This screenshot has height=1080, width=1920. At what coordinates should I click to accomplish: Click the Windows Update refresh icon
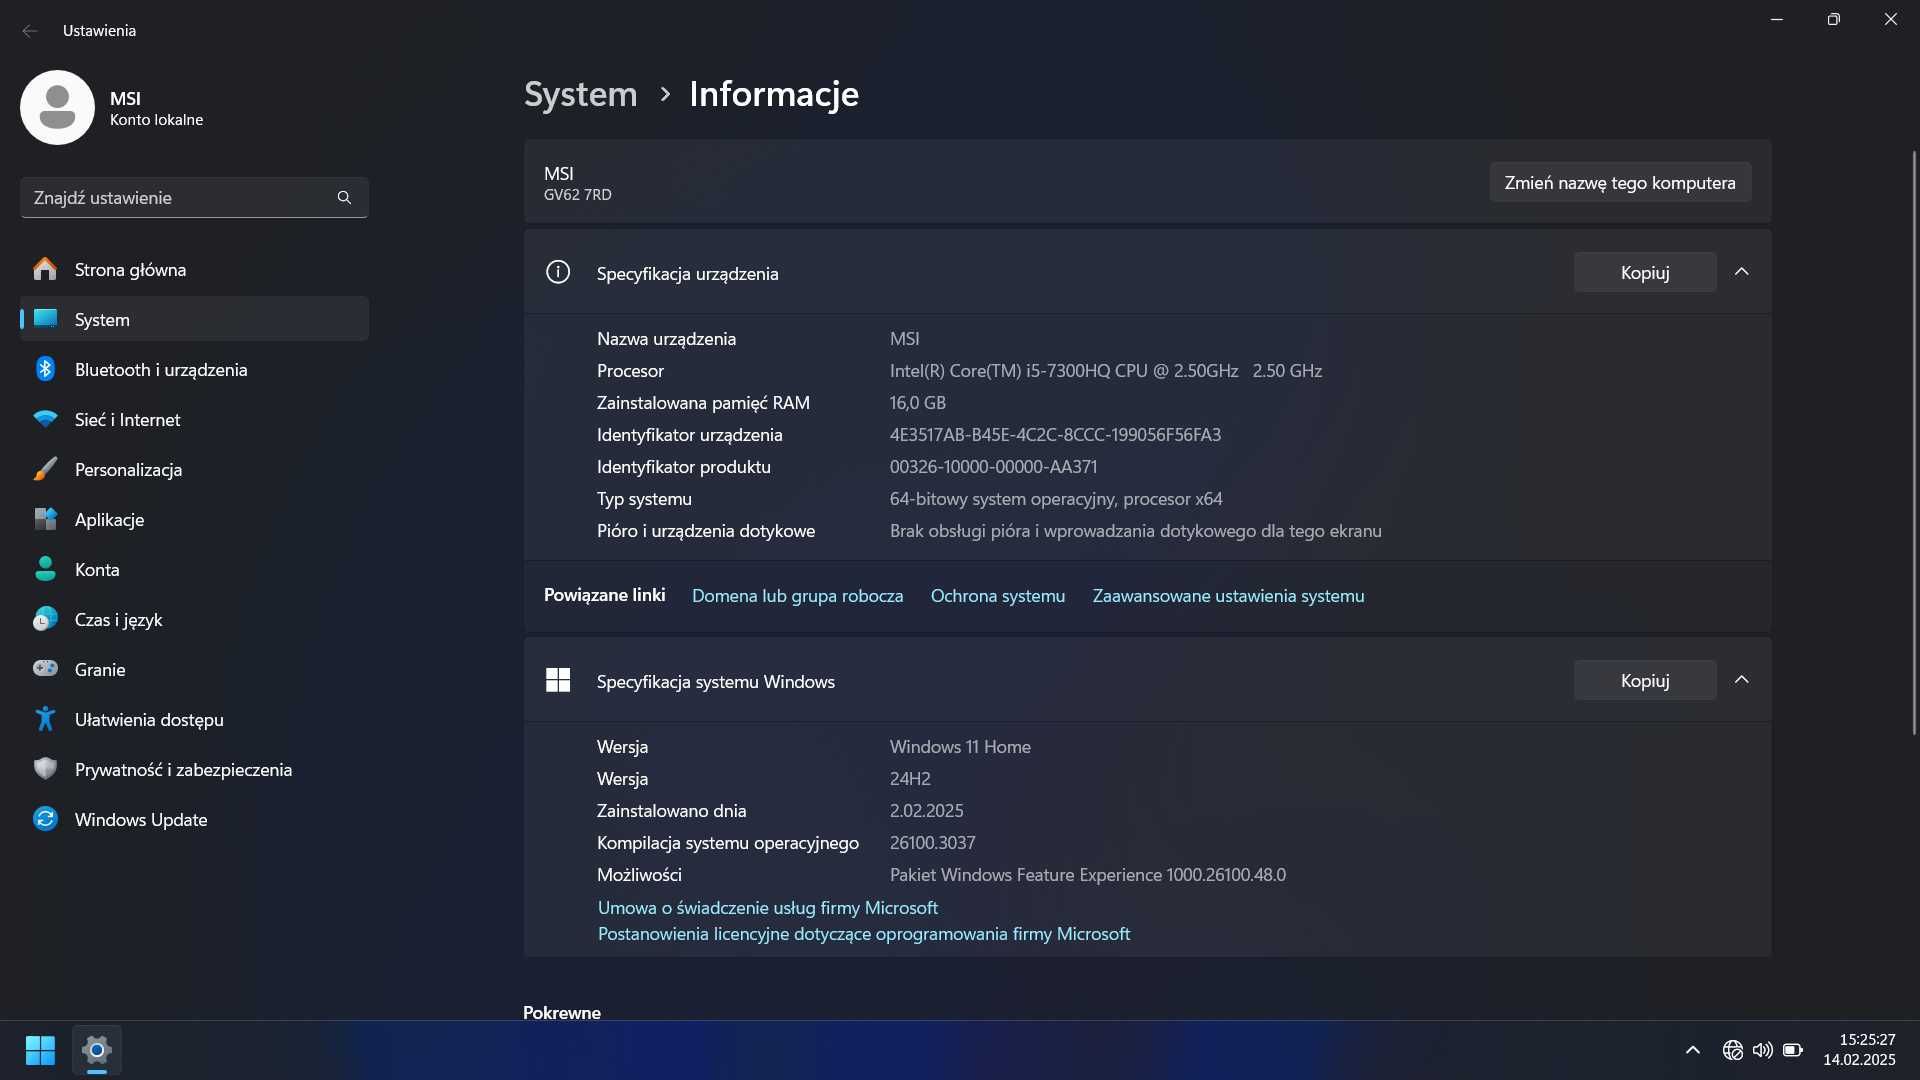point(45,819)
